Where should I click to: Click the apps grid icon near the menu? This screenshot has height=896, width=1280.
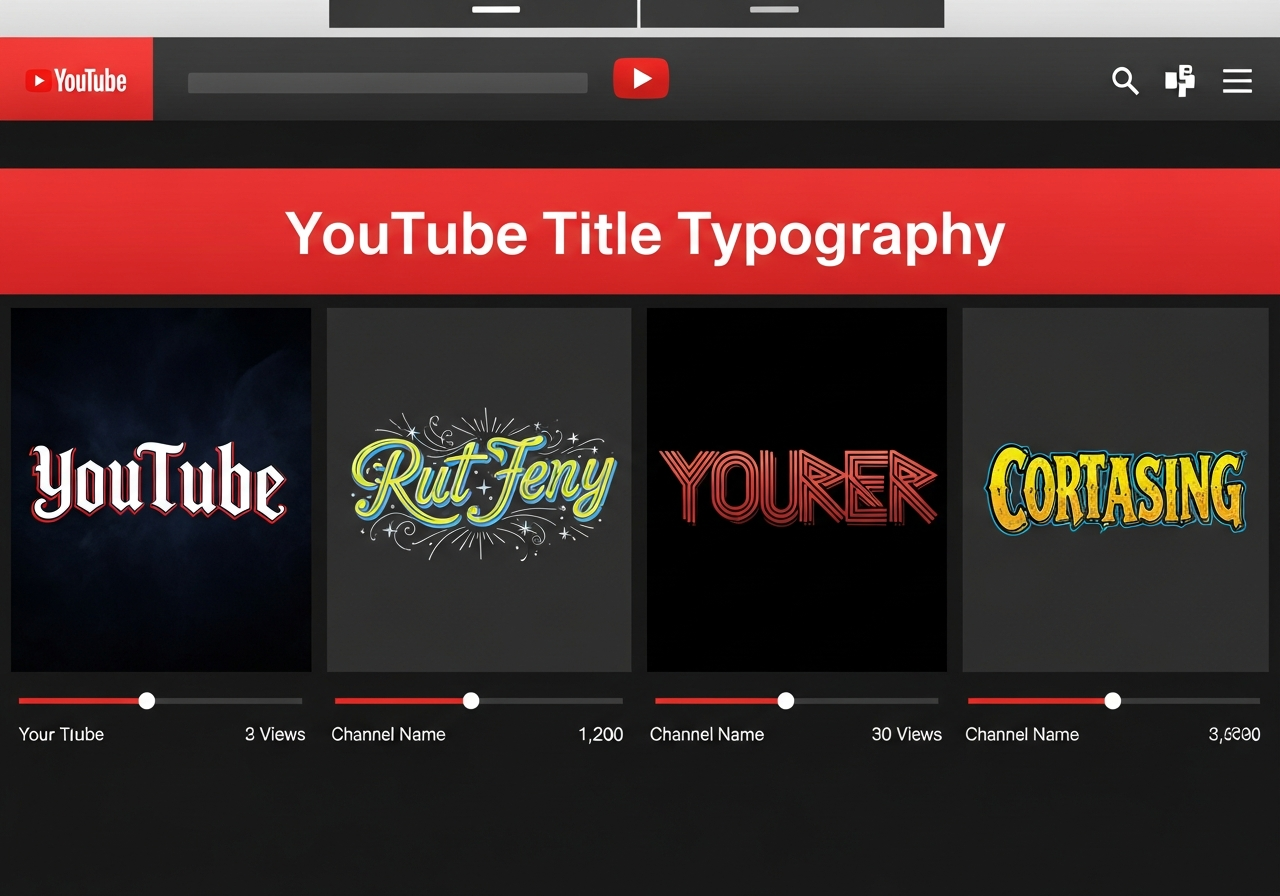coord(1180,81)
